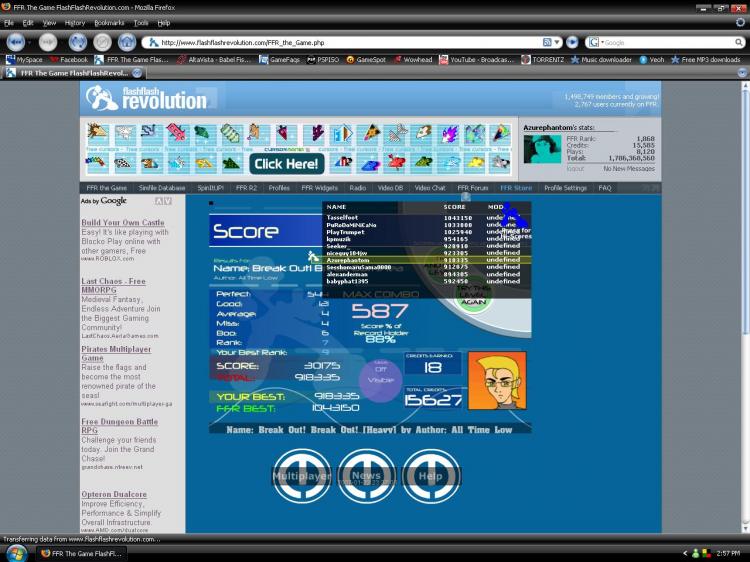The image size is (750, 562).
Task: Click the Go arrow beside address bar
Action: click(573, 43)
